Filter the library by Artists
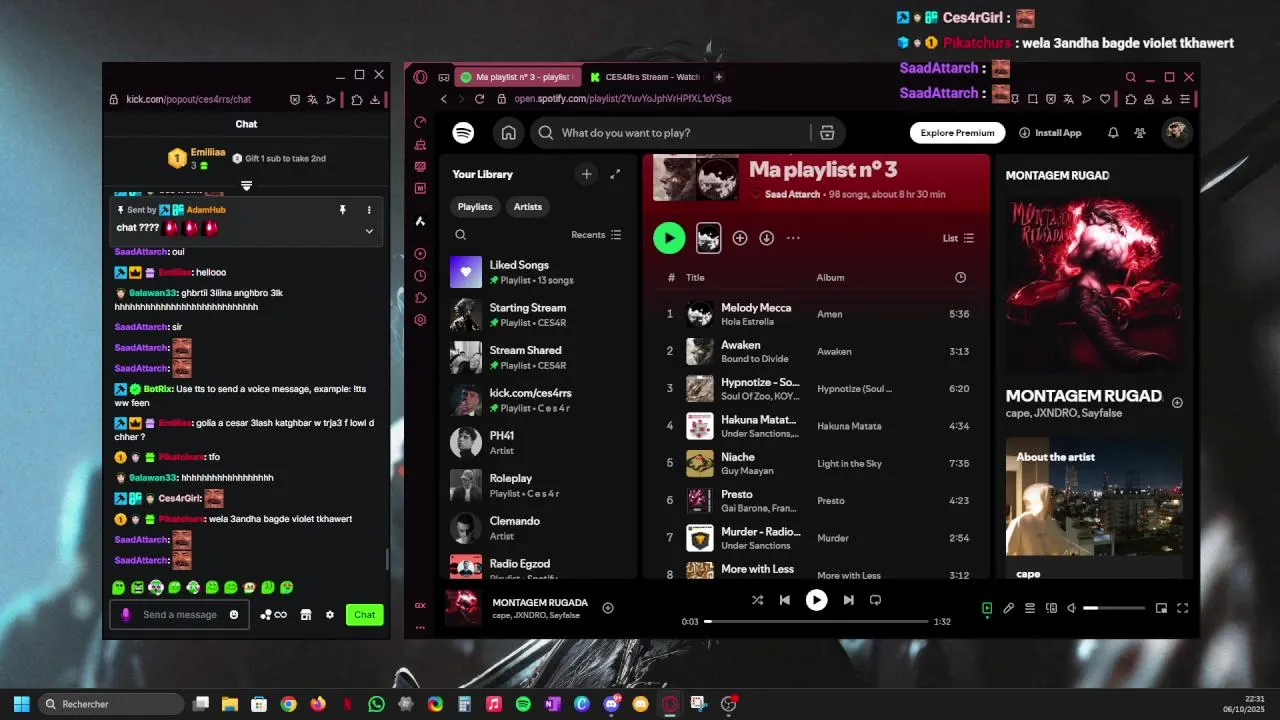The height and width of the screenshot is (720, 1280). (528, 207)
